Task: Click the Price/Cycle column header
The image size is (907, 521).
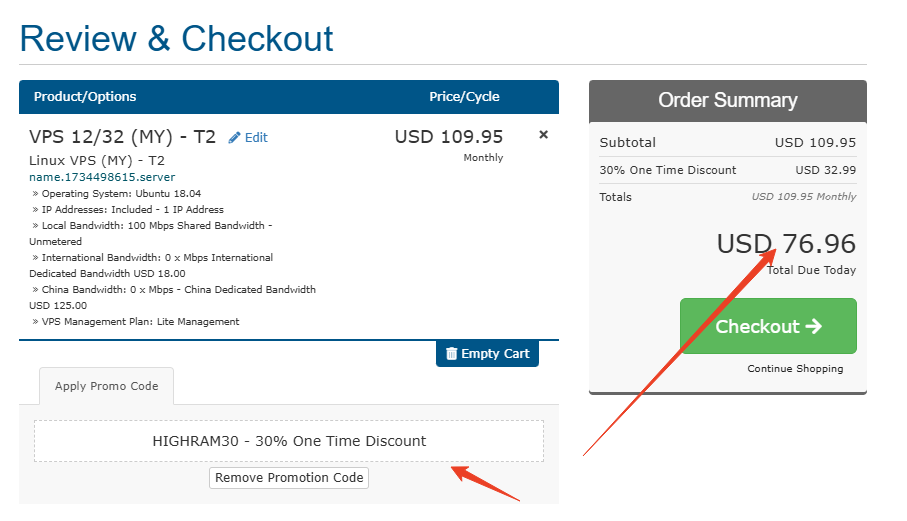Action: [464, 97]
